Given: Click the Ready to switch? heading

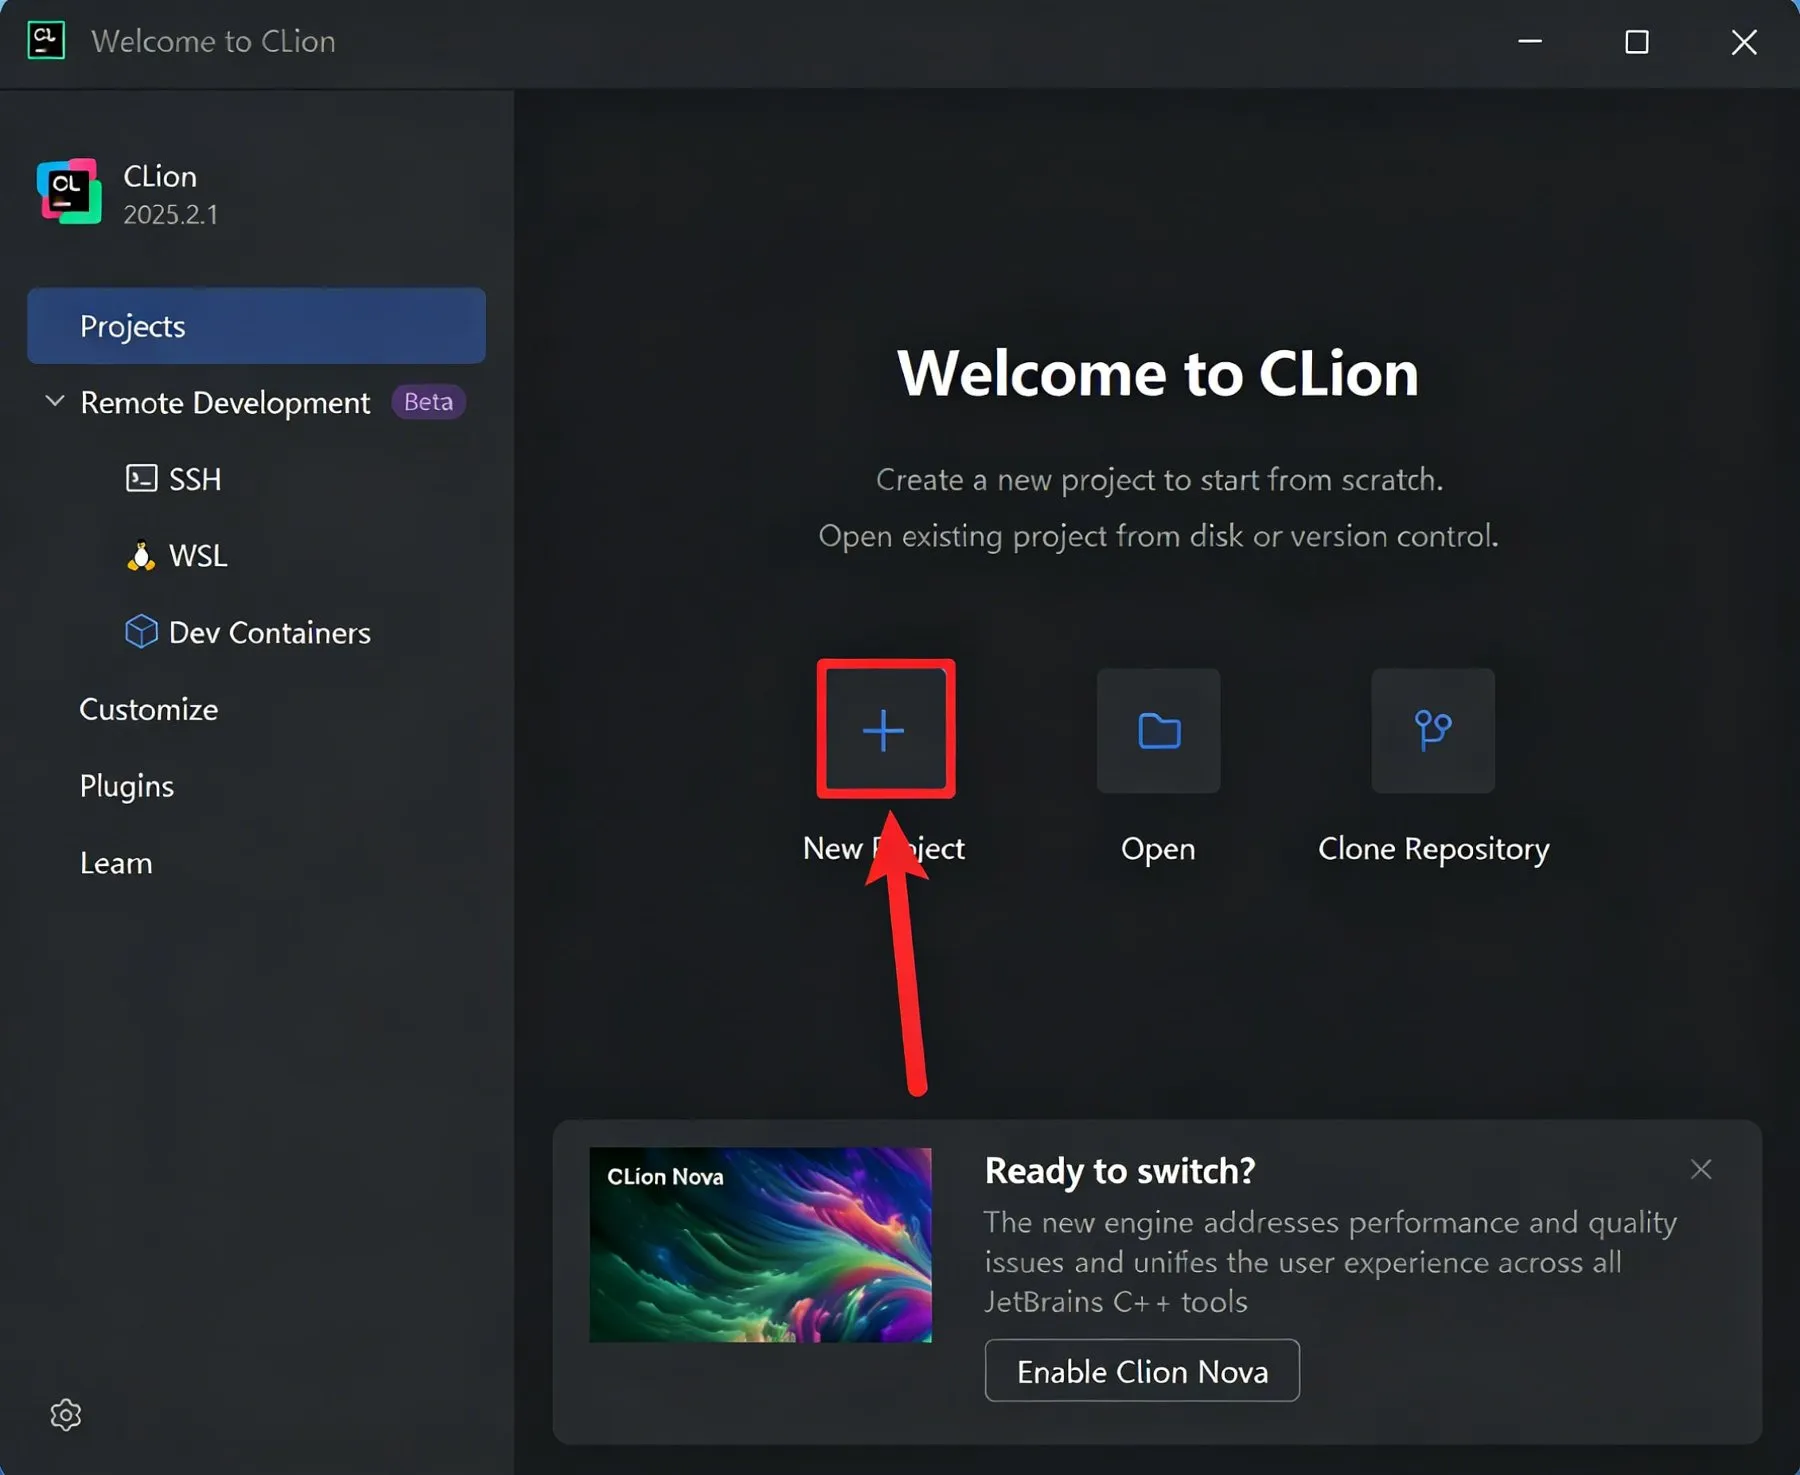Looking at the screenshot, I should [1120, 1170].
